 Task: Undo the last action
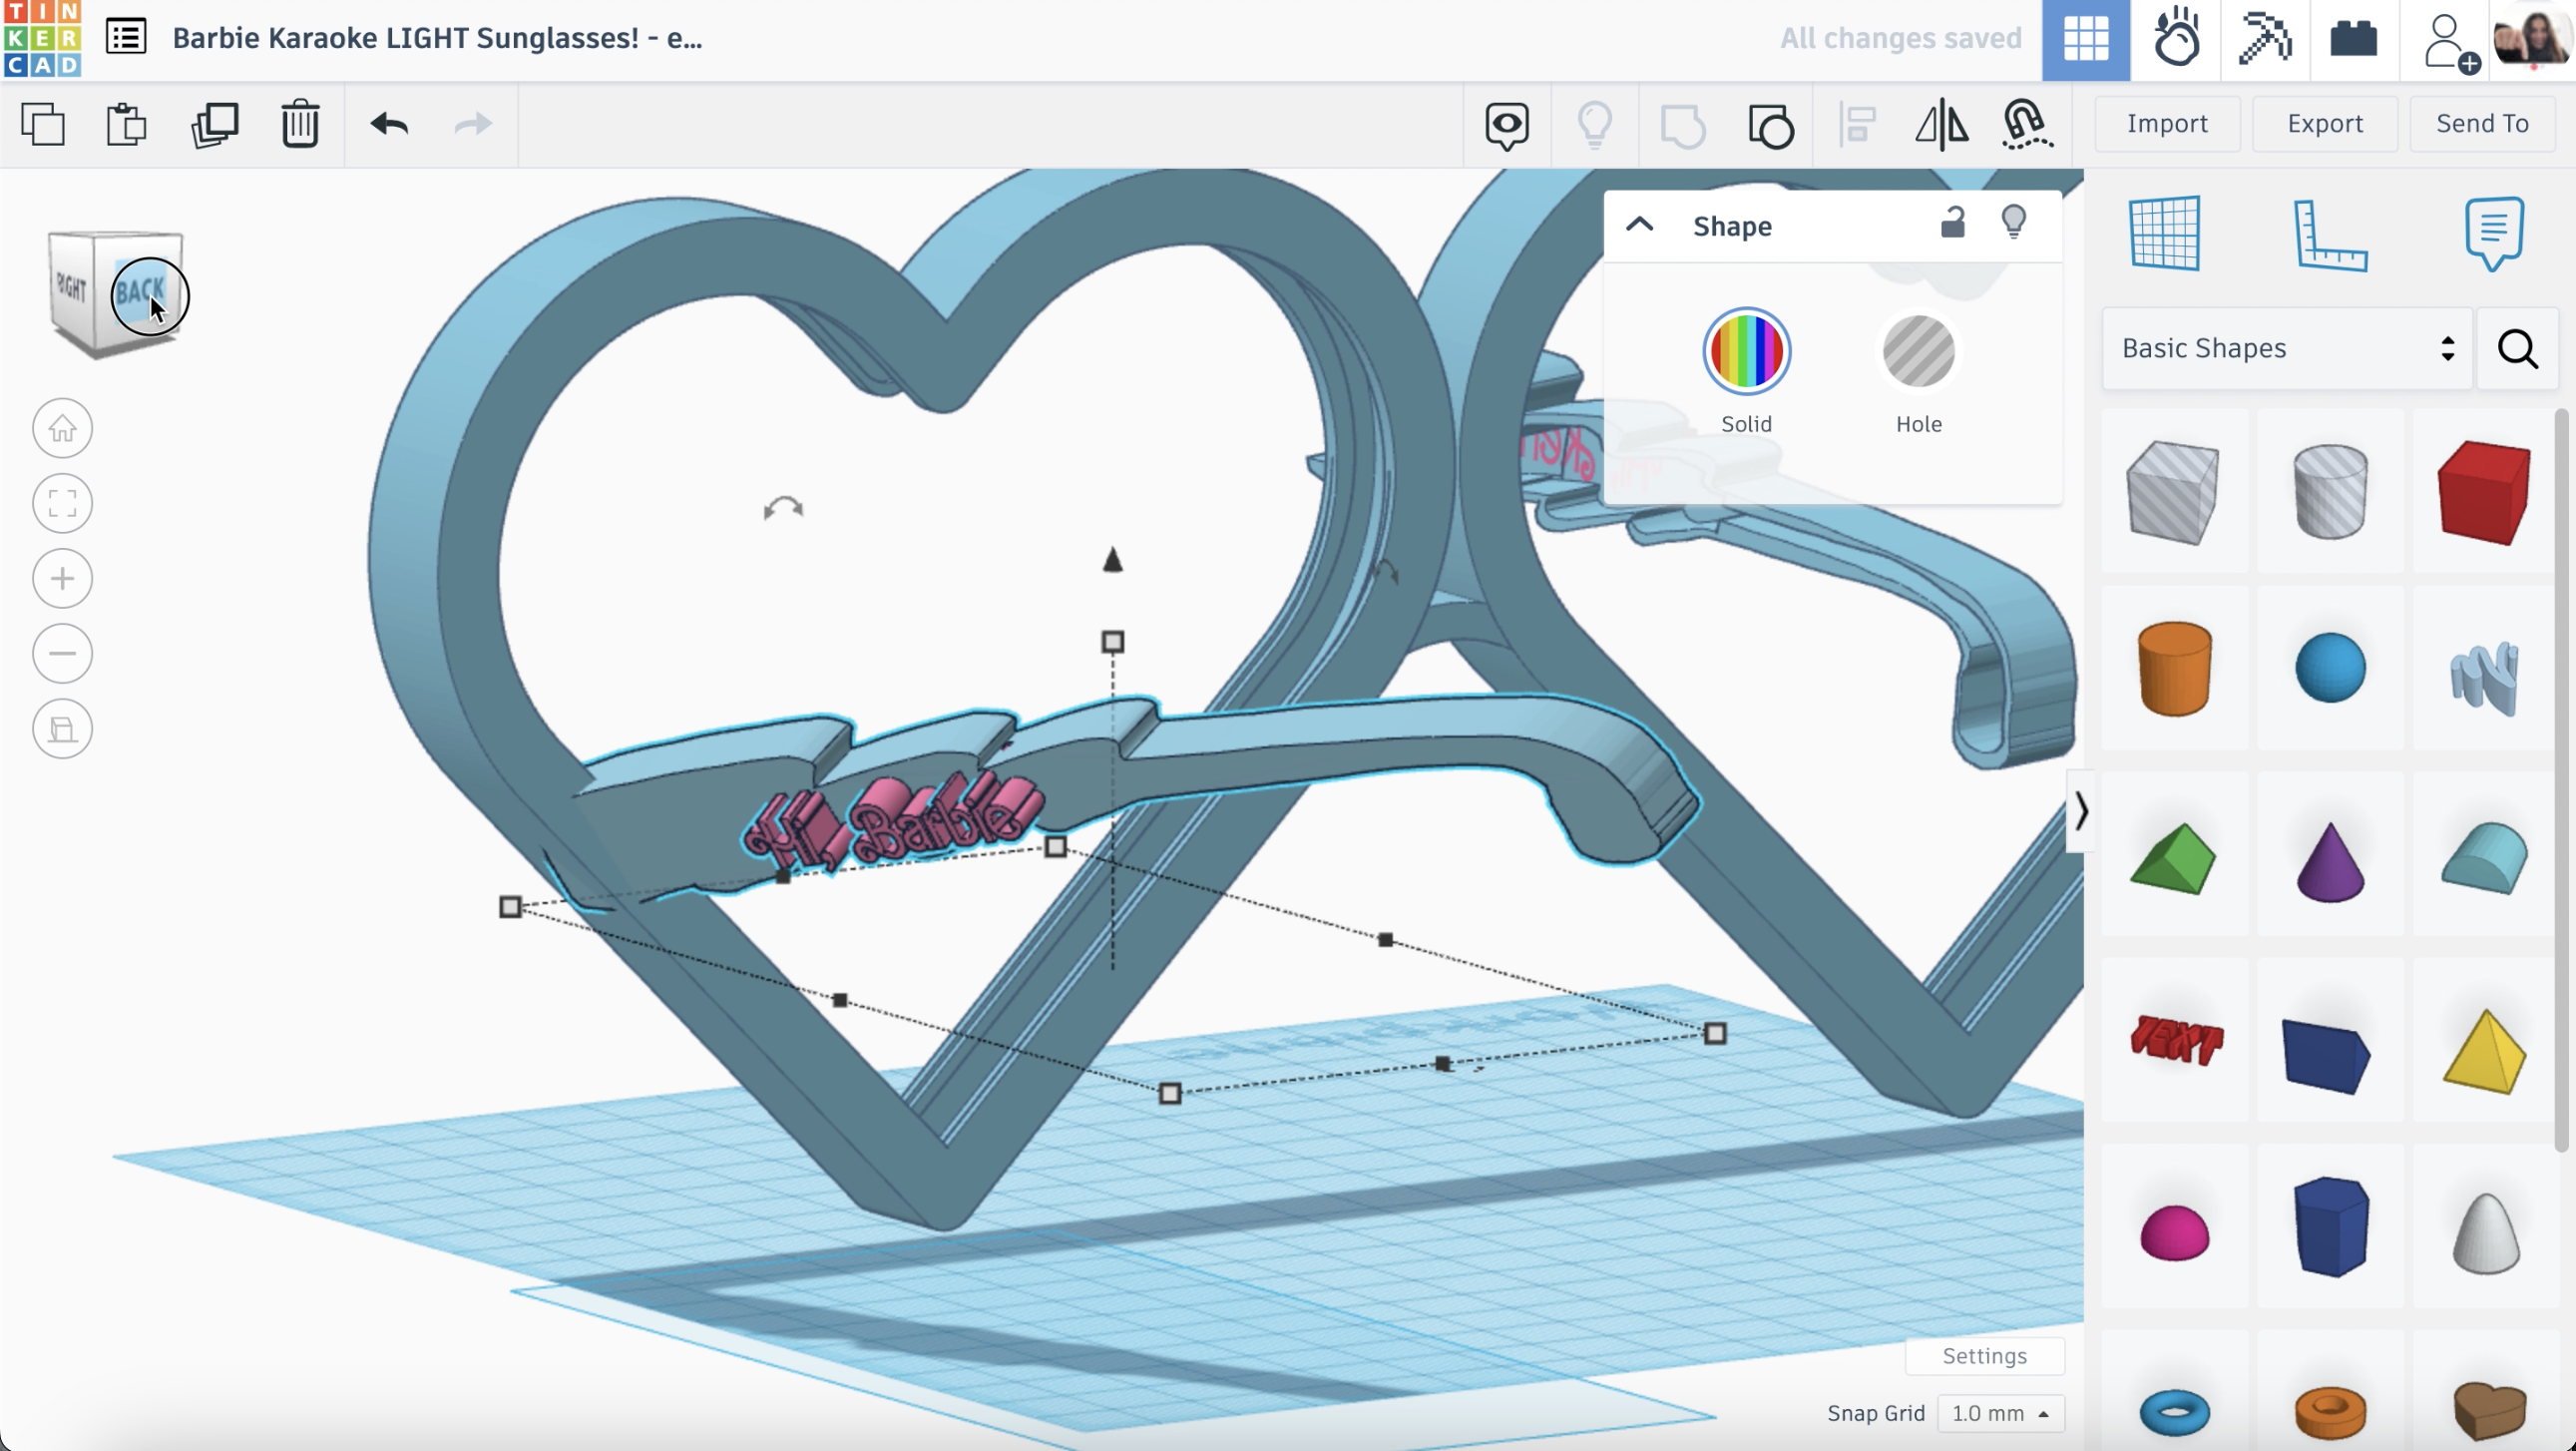389,124
